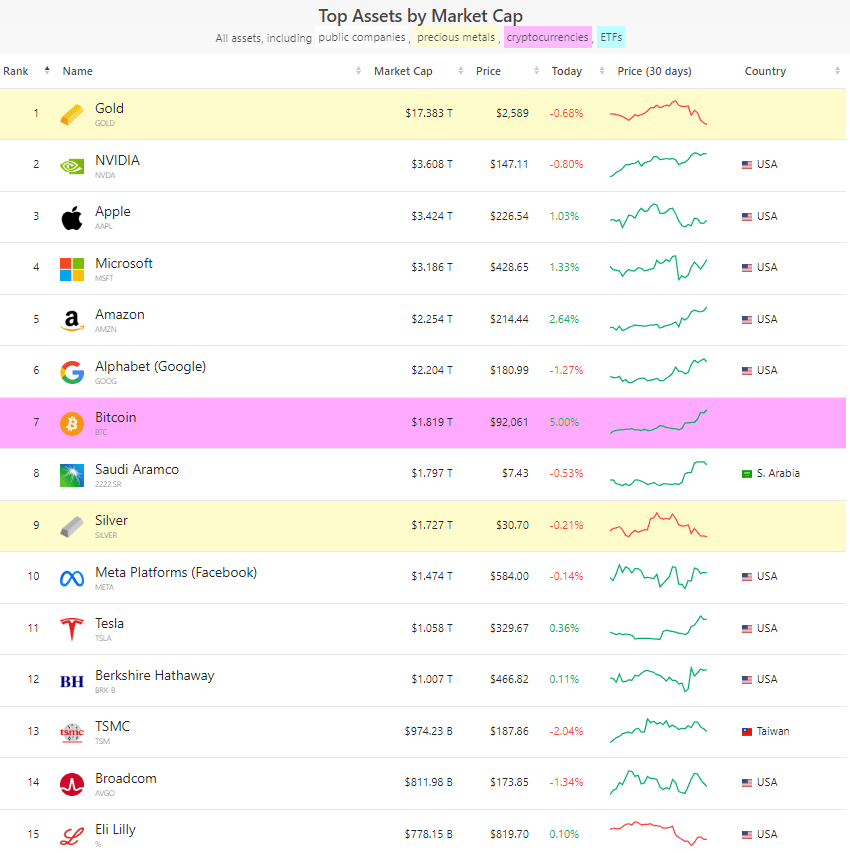
Task: Open the Broadcom logo icon
Action: click(72, 784)
